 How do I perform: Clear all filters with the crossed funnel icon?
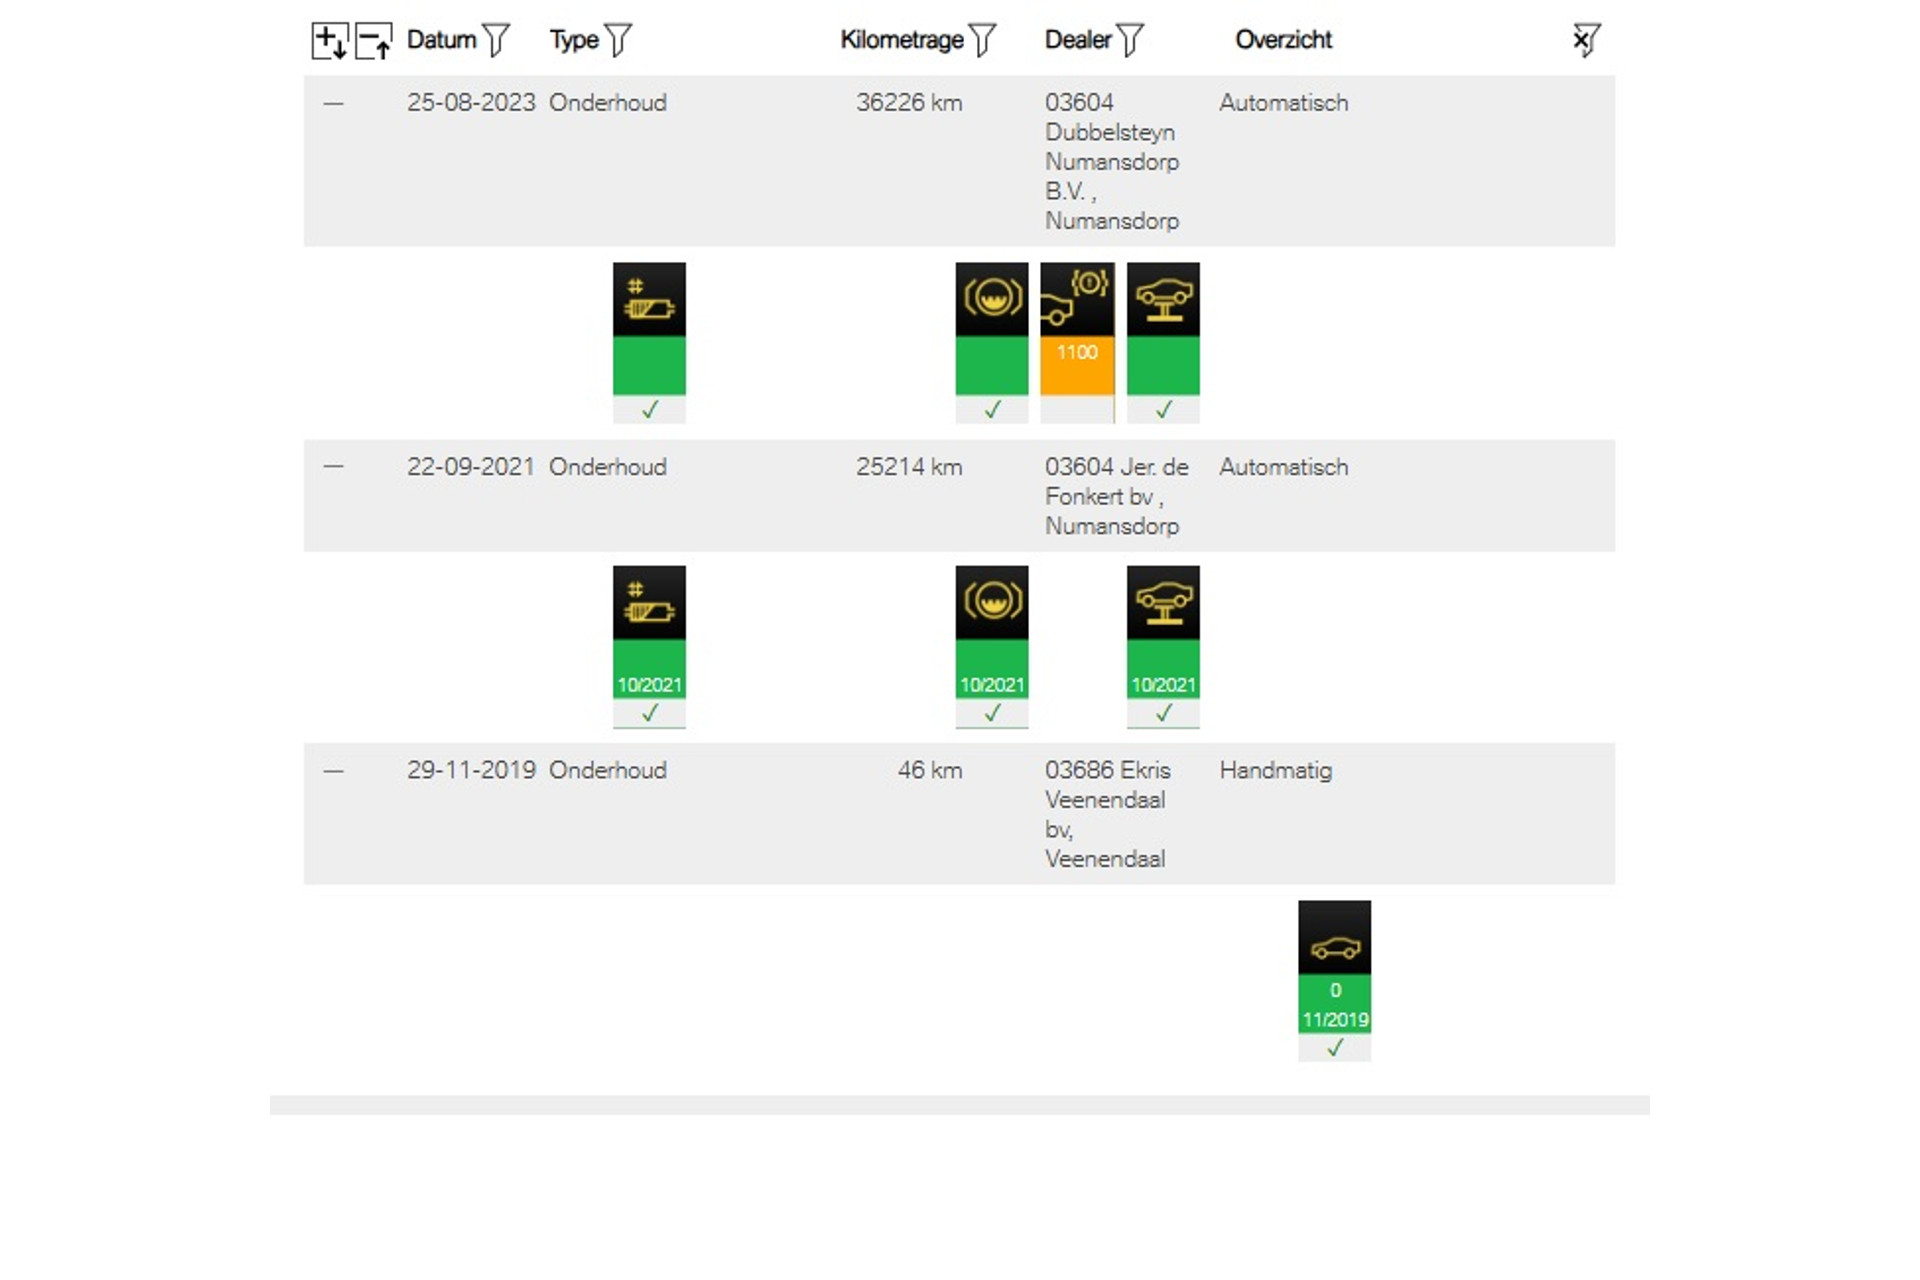[1585, 40]
